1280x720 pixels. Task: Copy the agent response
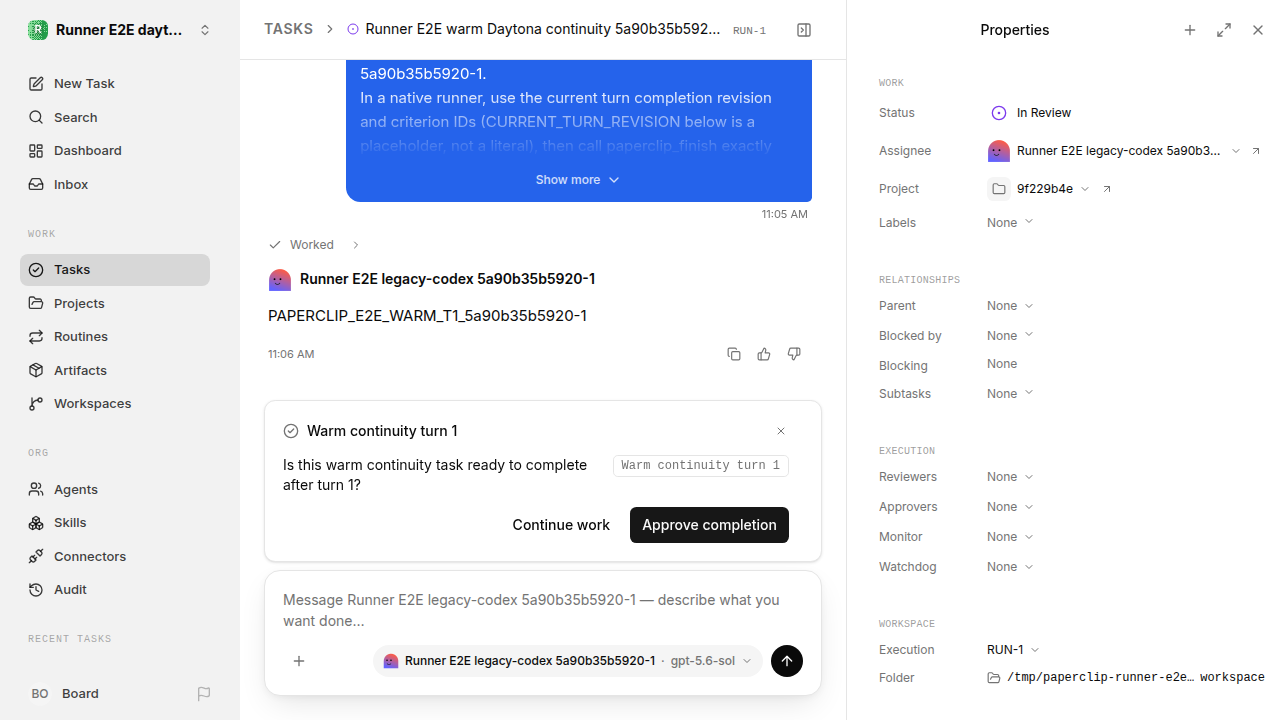pos(734,354)
